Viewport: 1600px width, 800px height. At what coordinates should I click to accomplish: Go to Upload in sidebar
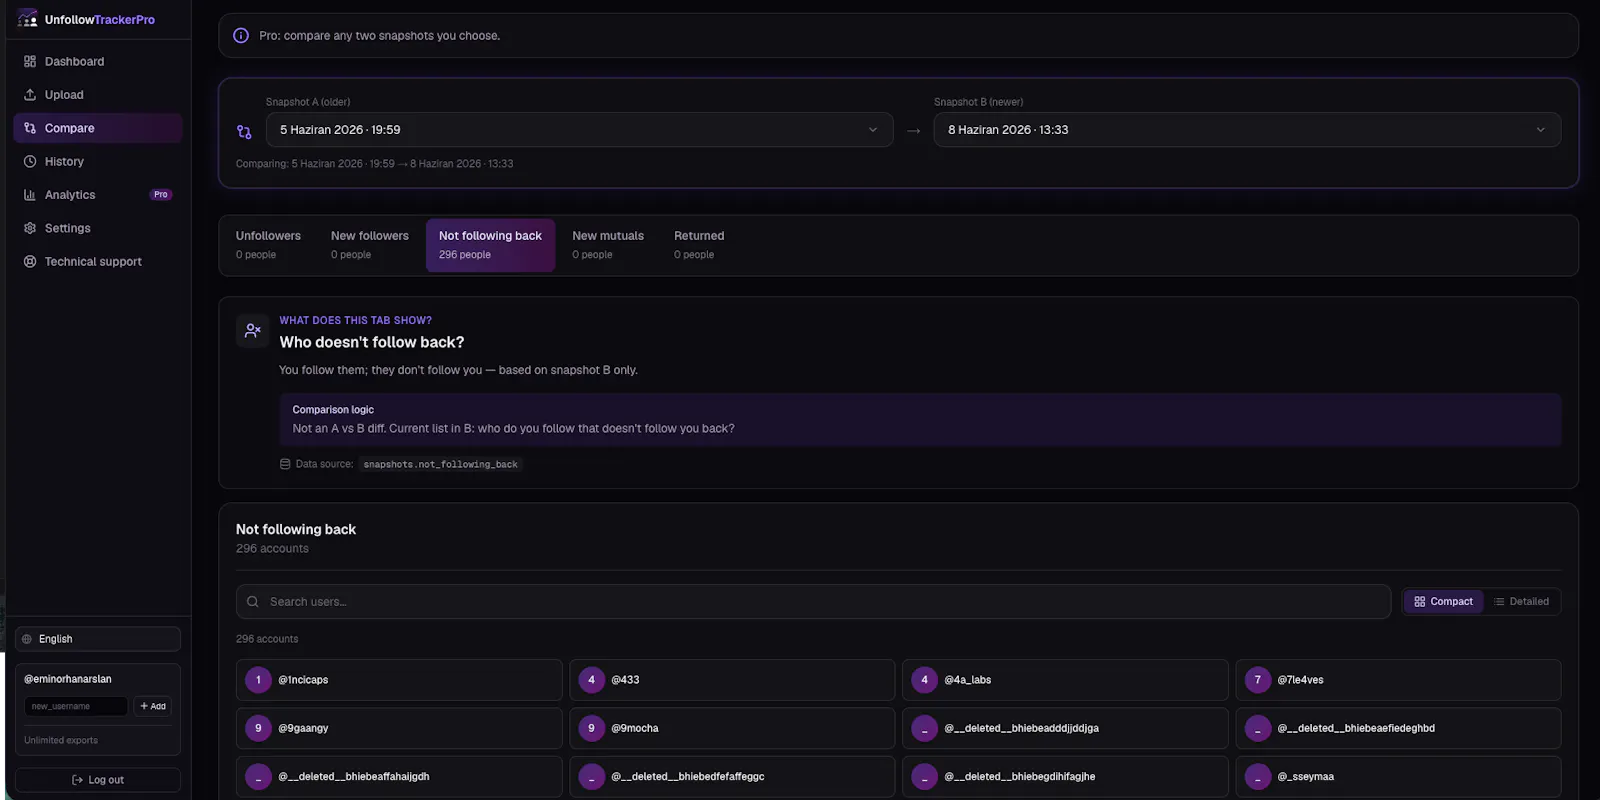[x=98, y=95]
